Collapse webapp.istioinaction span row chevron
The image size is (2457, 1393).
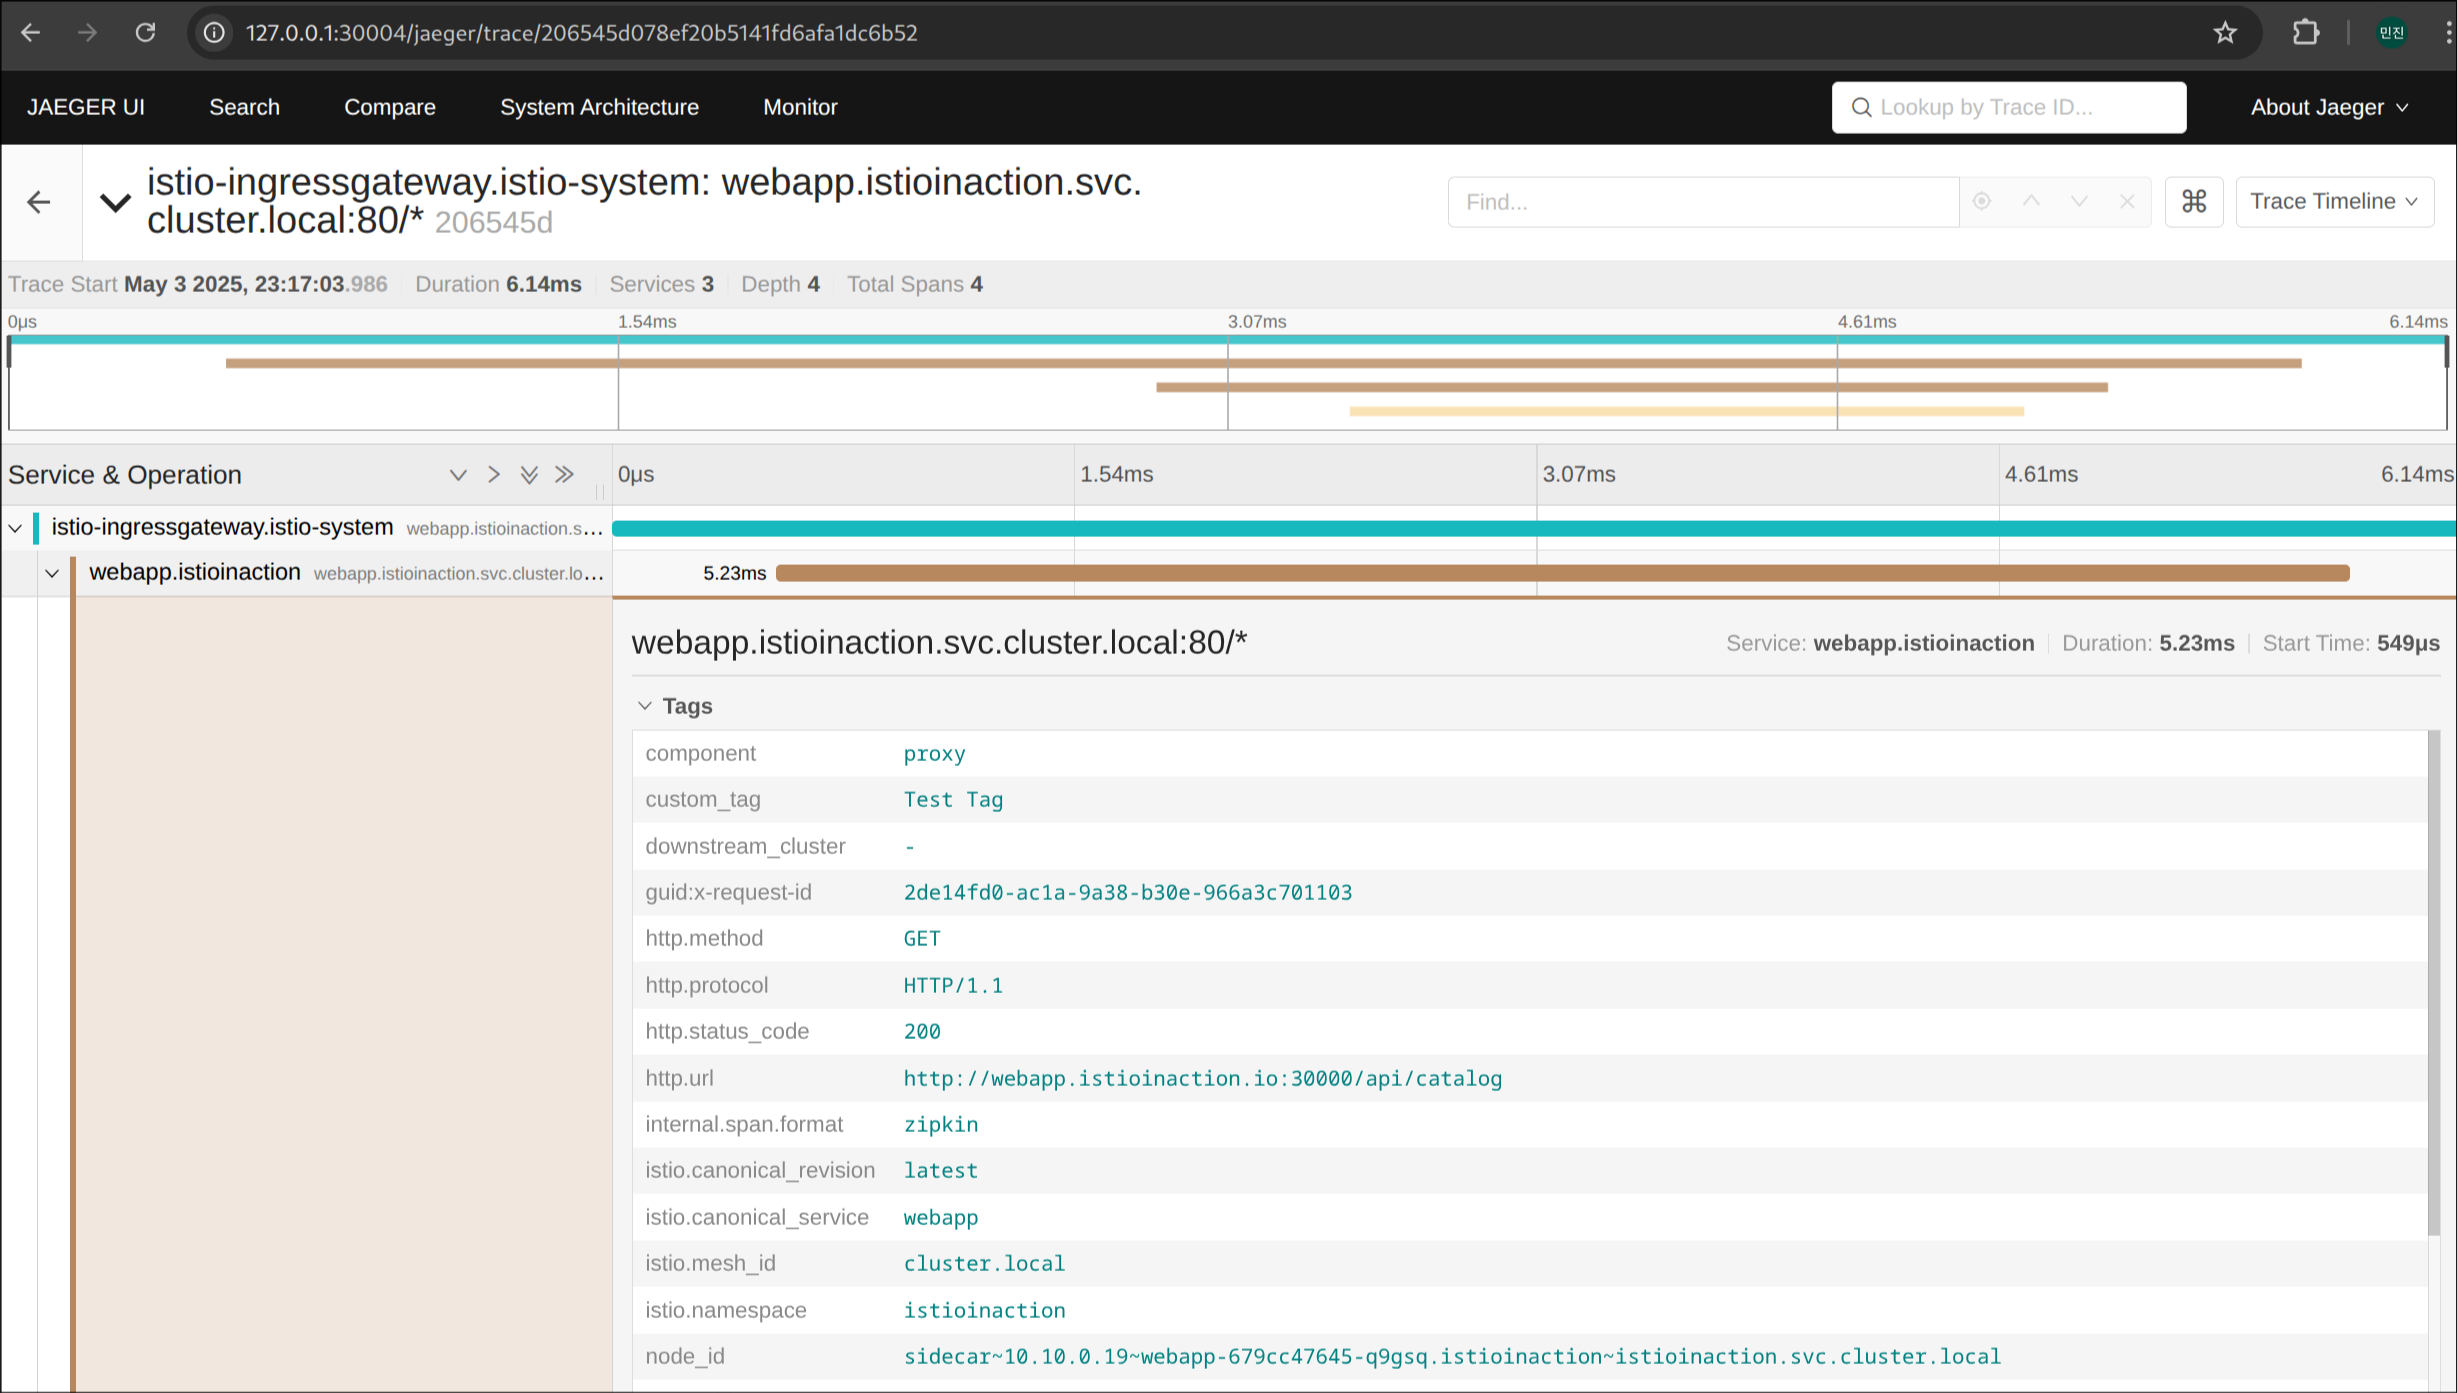[52, 573]
